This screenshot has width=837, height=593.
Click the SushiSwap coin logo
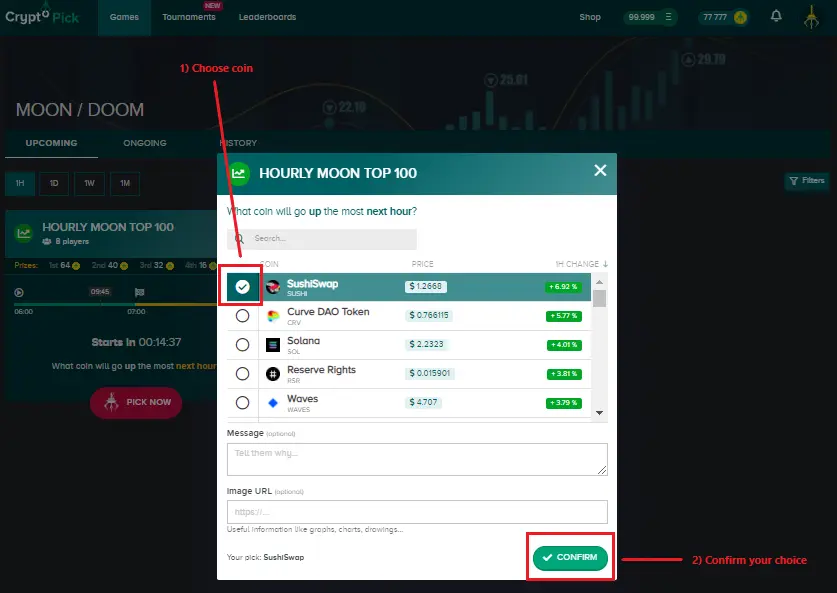(273, 287)
